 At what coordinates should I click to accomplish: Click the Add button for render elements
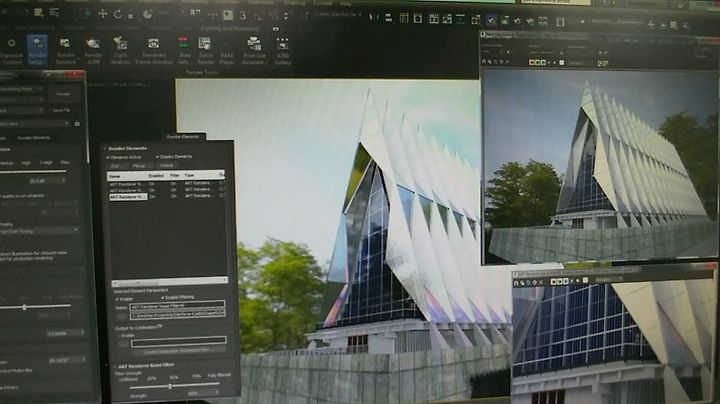point(115,166)
